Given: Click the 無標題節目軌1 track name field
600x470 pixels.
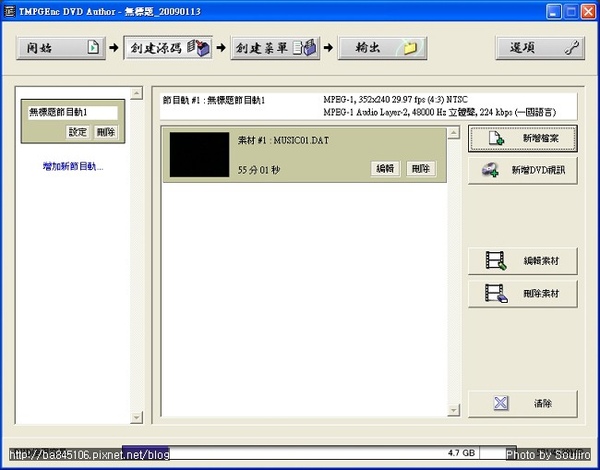Looking at the screenshot, I should tap(73, 113).
